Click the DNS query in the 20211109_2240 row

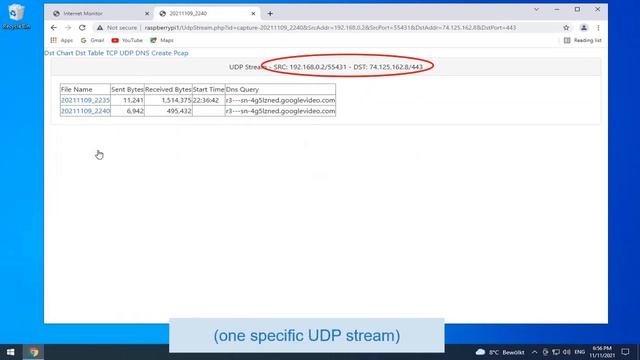(280, 111)
